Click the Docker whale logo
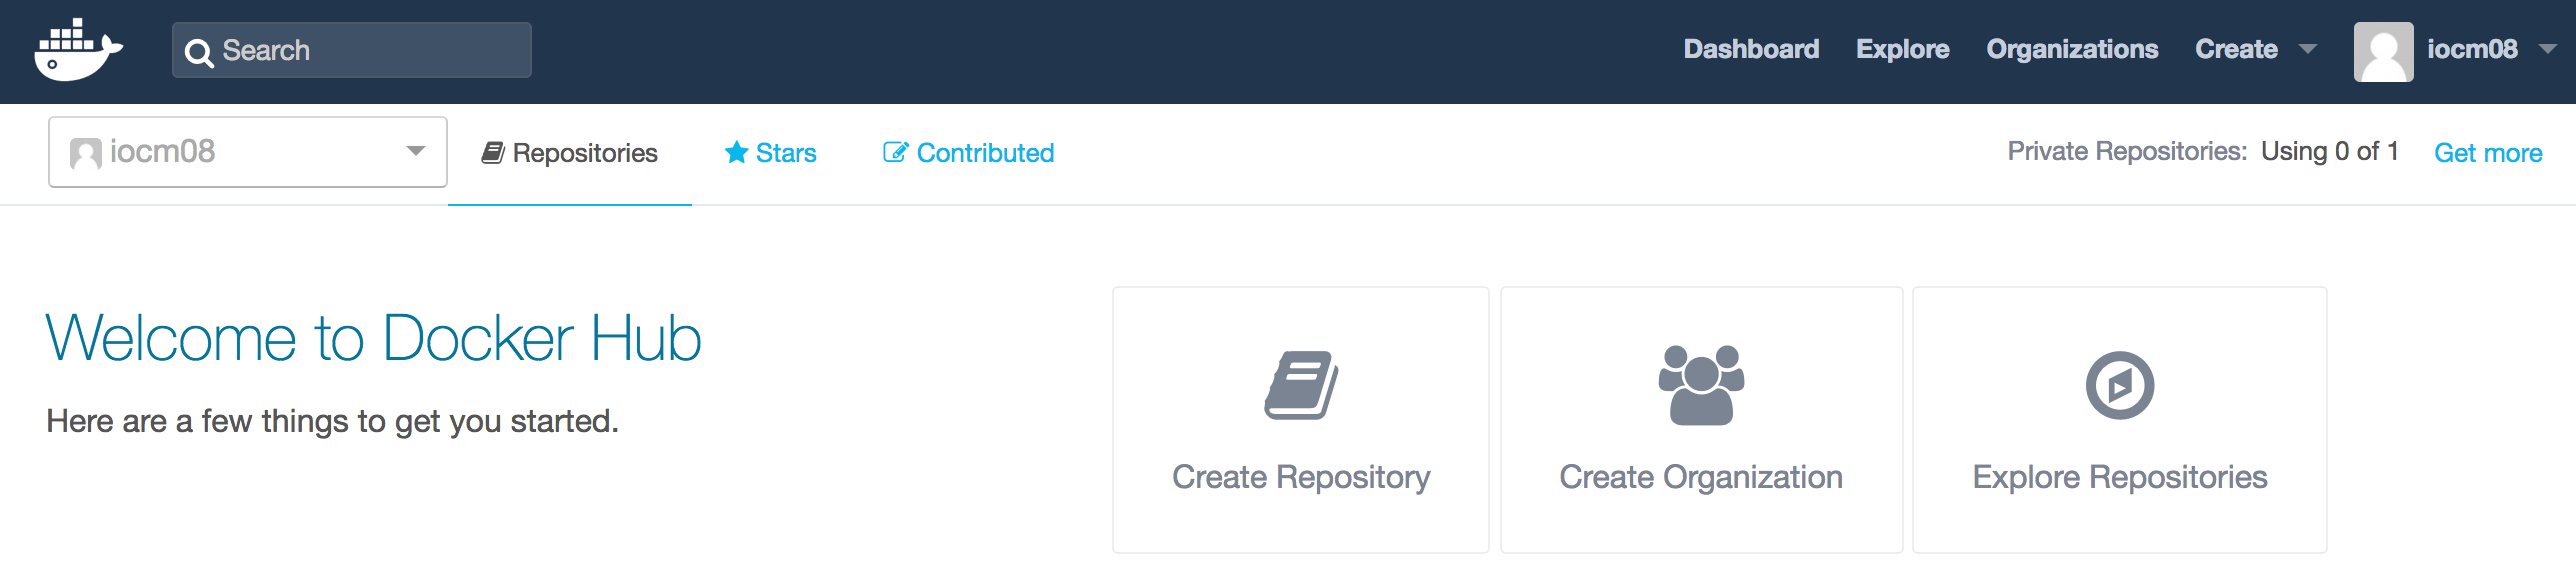2576x578 pixels. pos(78,50)
